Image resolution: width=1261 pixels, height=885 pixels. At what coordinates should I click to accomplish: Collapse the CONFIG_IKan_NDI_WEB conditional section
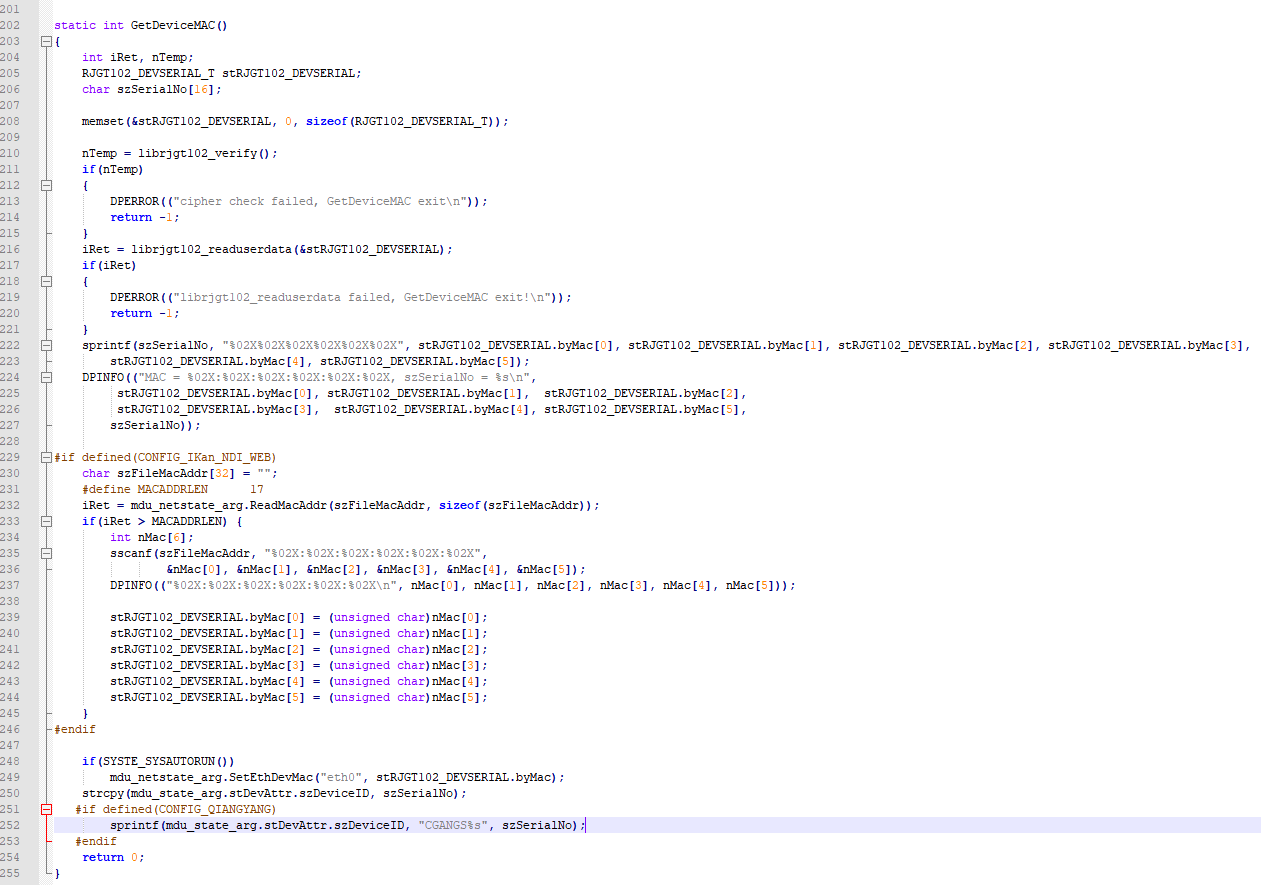46,457
